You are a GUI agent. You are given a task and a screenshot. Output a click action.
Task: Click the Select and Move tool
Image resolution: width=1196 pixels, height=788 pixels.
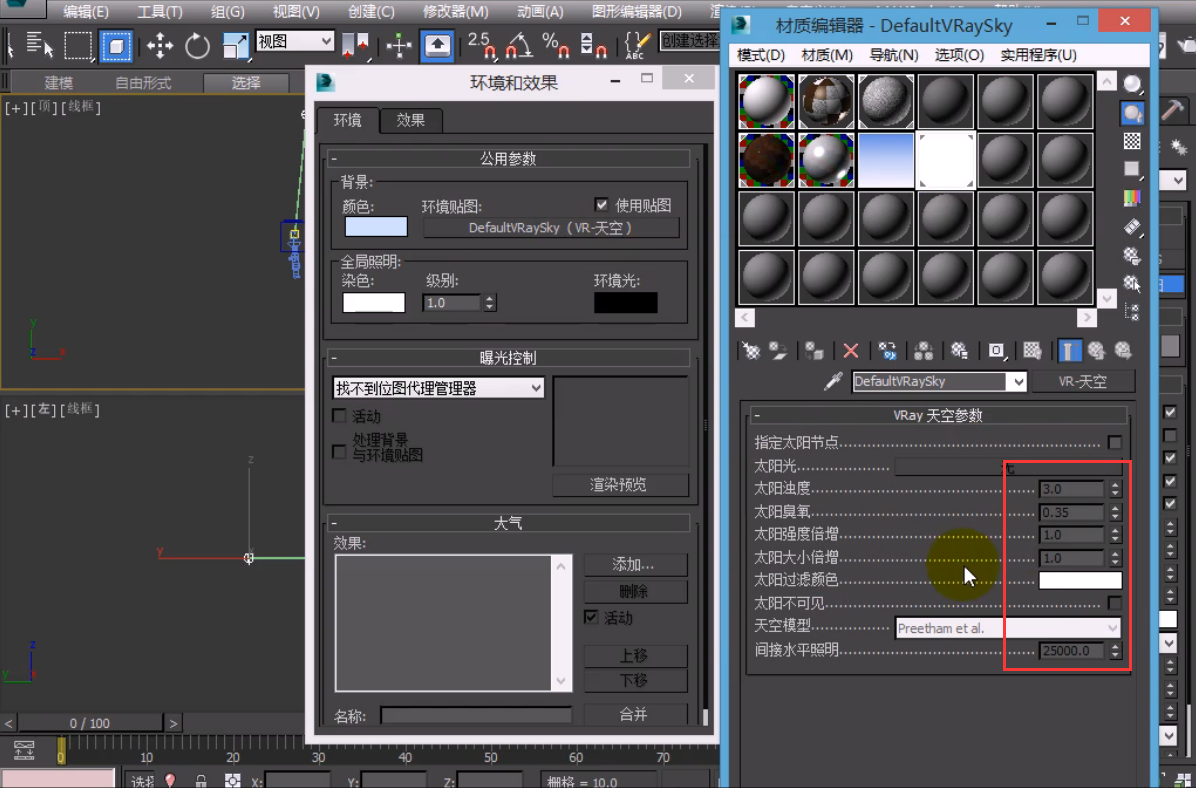160,45
